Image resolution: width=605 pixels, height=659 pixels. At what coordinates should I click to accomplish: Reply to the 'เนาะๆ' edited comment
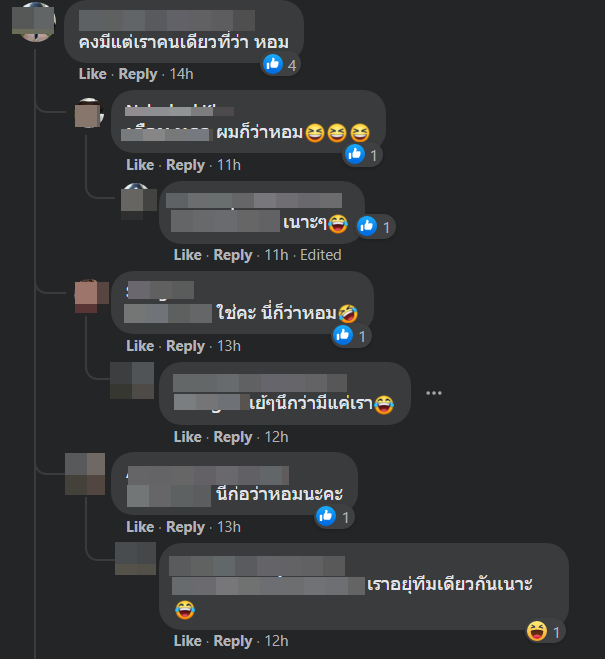click(x=233, y=255)
